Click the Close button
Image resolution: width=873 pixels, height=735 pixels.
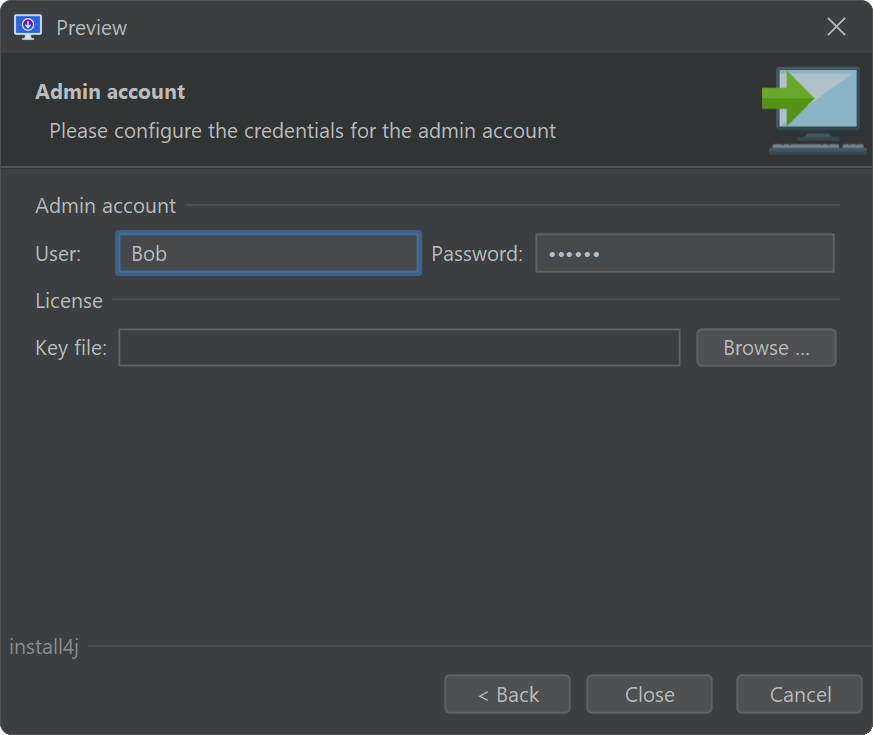[649, 694]
